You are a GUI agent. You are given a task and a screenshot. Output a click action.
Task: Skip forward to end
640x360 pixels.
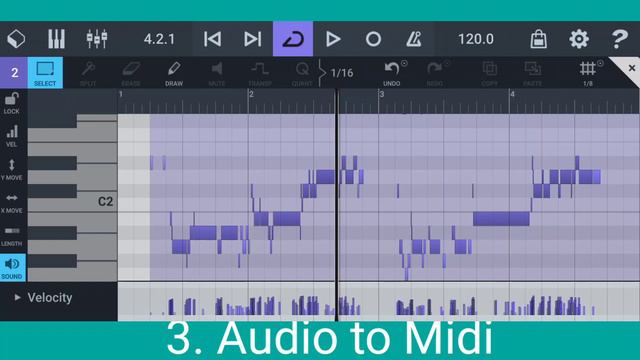(253, 39)
